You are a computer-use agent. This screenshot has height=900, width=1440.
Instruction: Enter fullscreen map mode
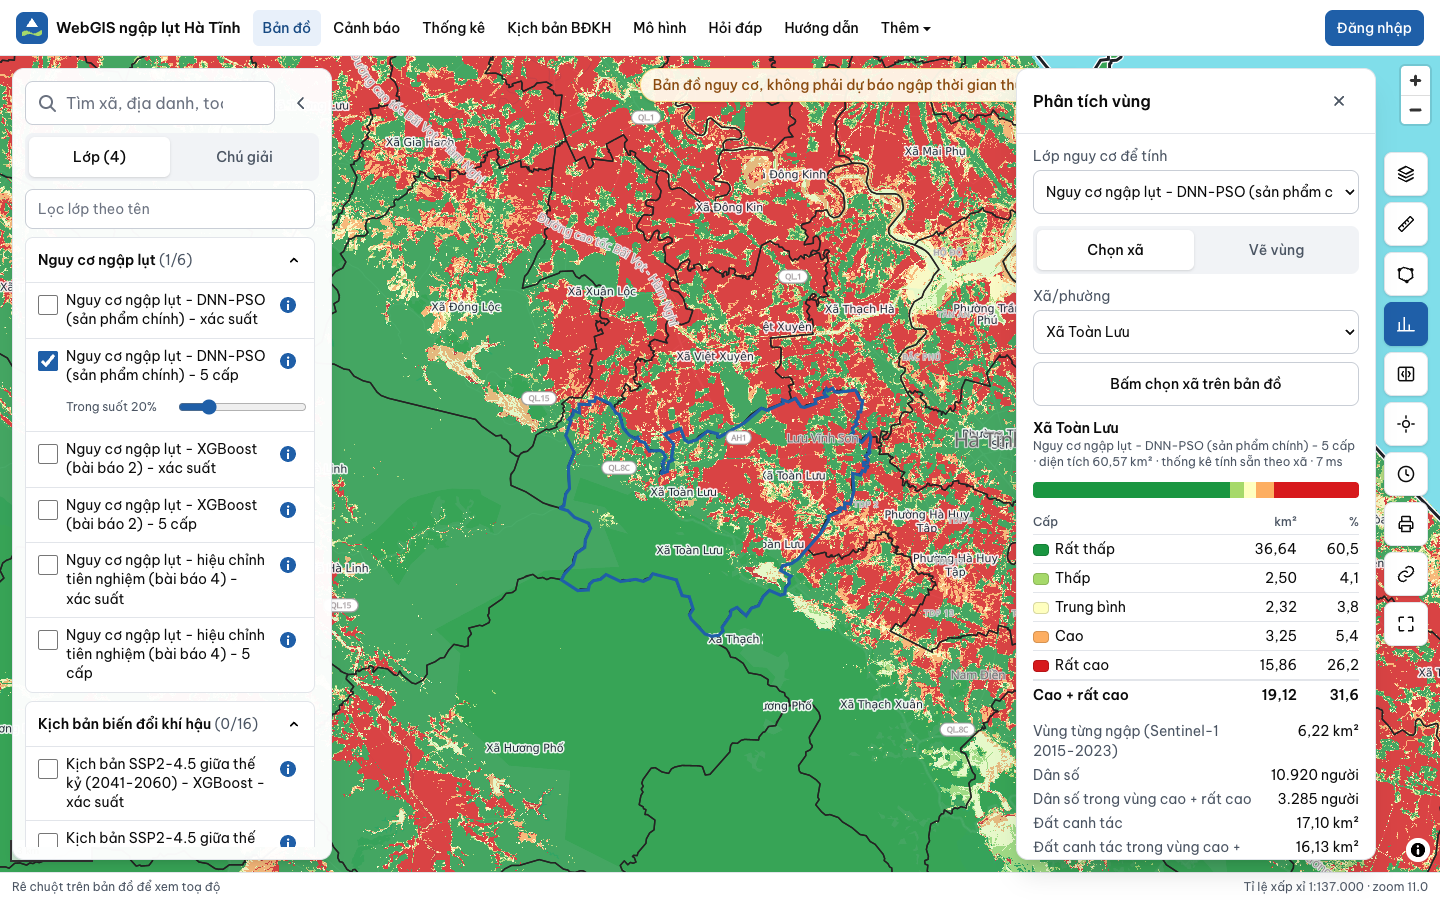[1406, 624]
